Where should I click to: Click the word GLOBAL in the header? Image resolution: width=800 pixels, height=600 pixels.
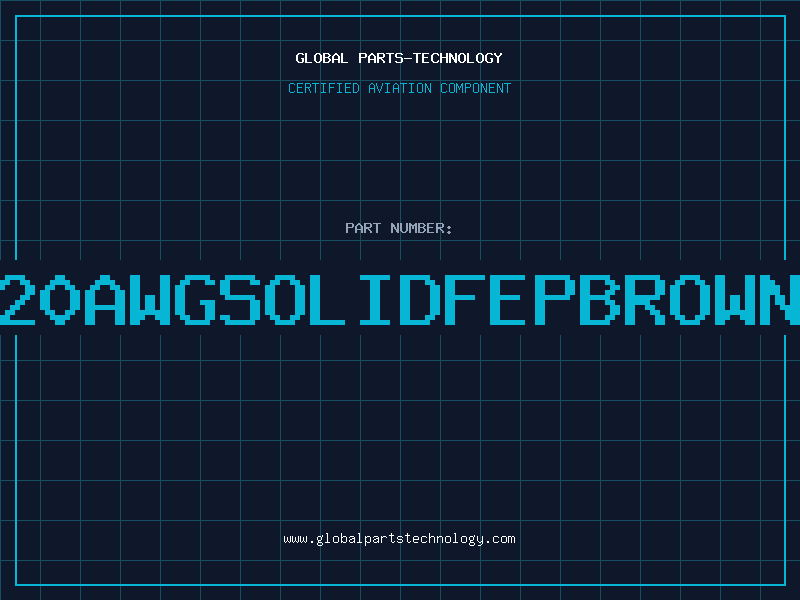[321, 58]
